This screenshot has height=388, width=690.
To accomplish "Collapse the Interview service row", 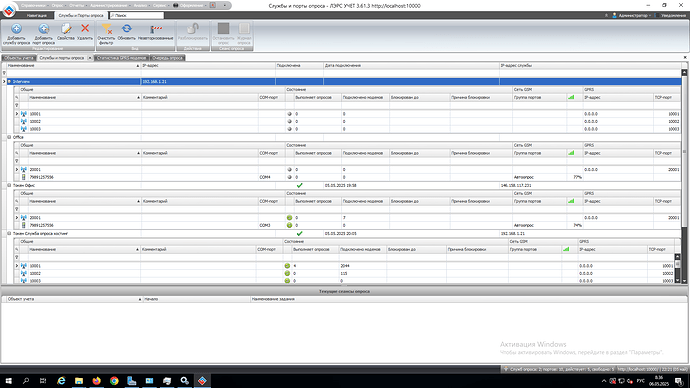I will (9, 81).
